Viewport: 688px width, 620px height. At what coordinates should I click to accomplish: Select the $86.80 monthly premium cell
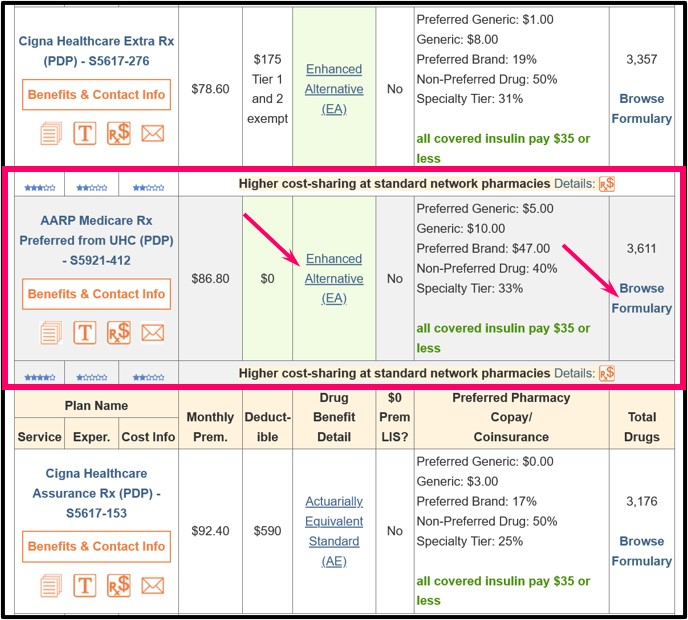point(210,279)
